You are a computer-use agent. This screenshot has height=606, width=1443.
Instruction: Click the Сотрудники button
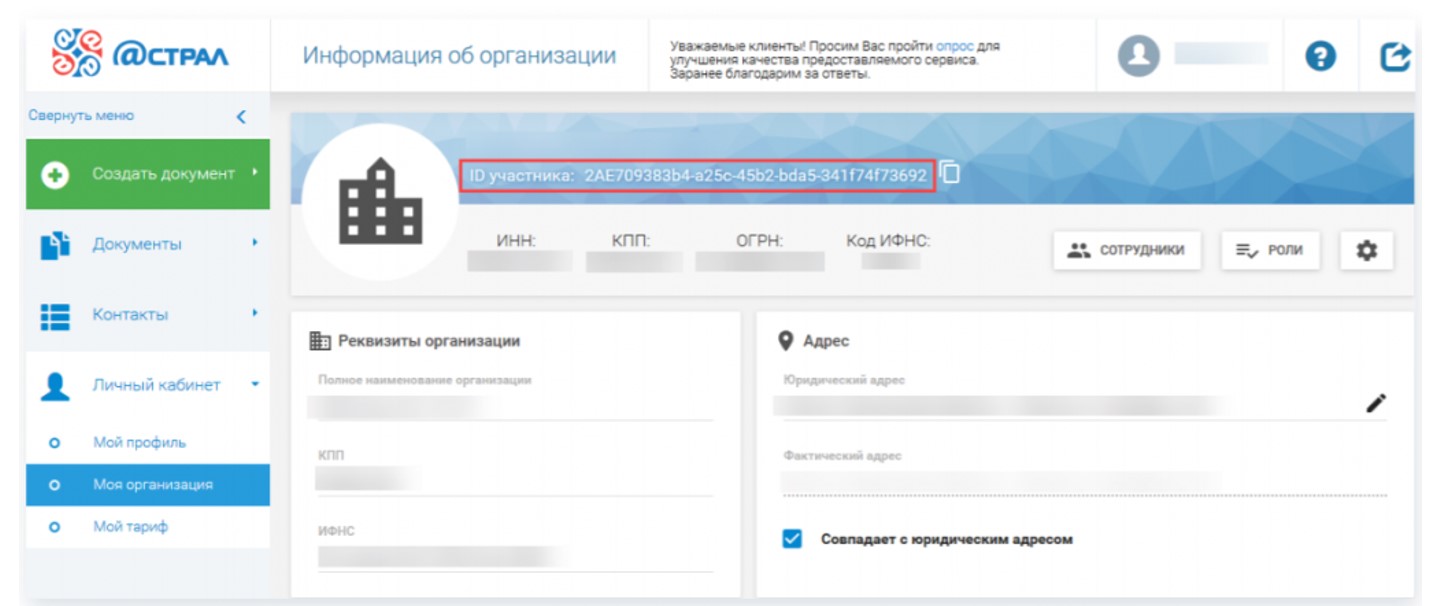[1126, 251]
